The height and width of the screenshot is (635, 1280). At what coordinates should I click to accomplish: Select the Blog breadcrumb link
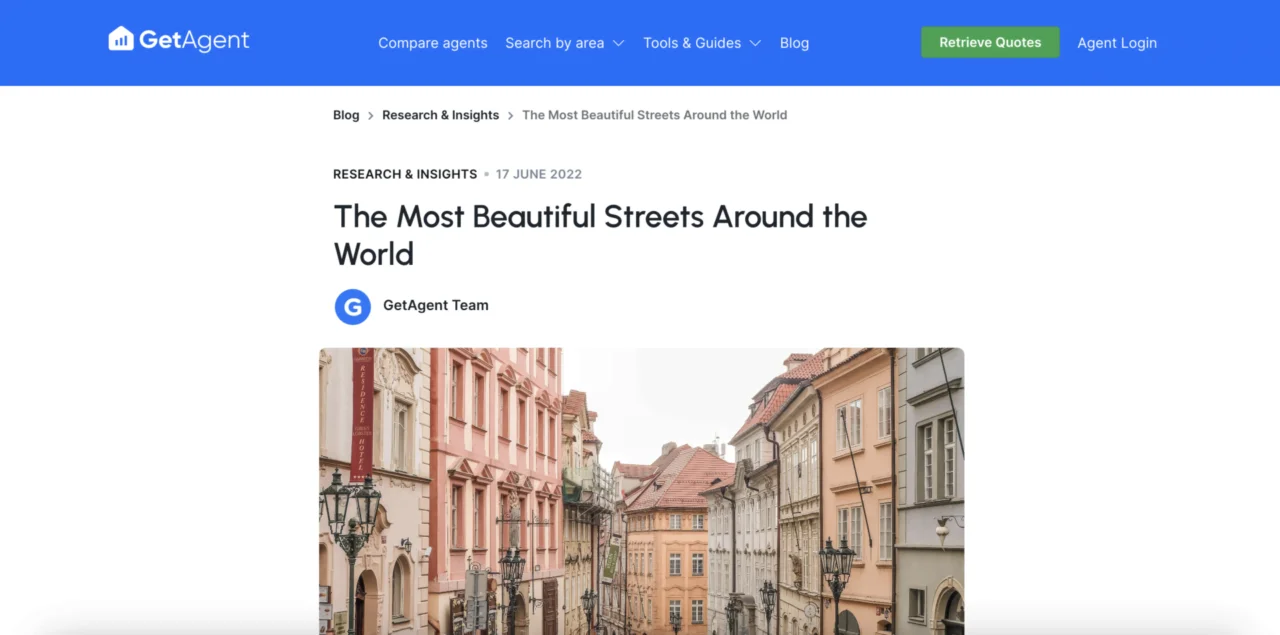click(x=346, y=115)
